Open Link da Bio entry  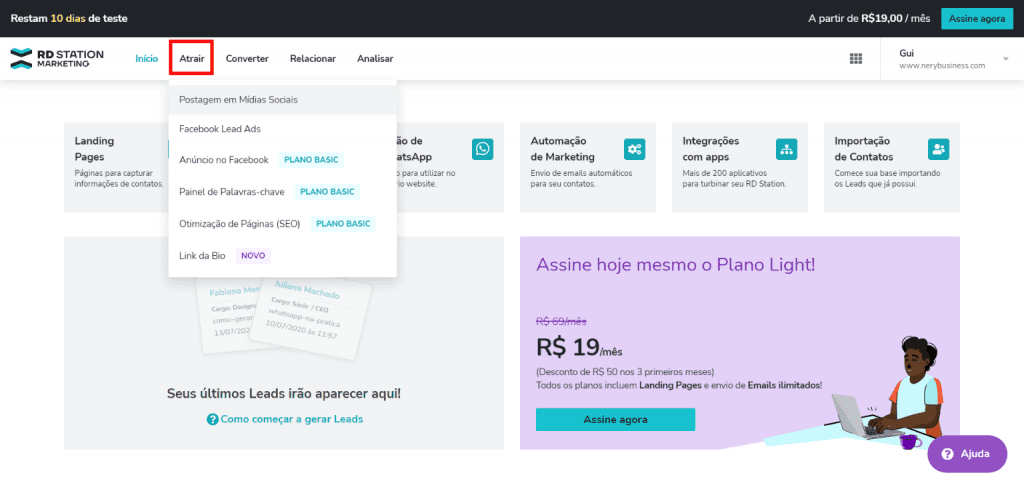click(x=202, y=255)
